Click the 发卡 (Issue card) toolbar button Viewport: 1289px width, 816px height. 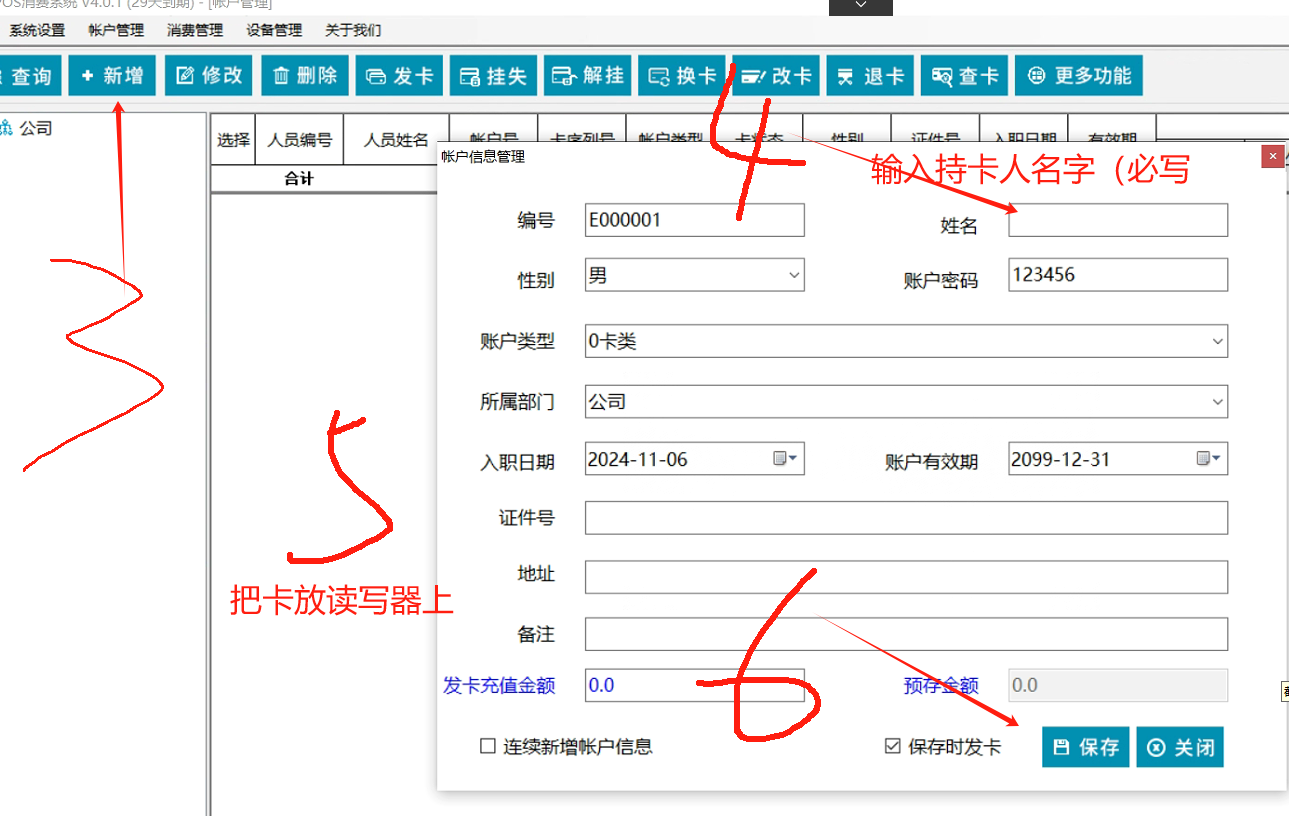[x=400, y=76]
